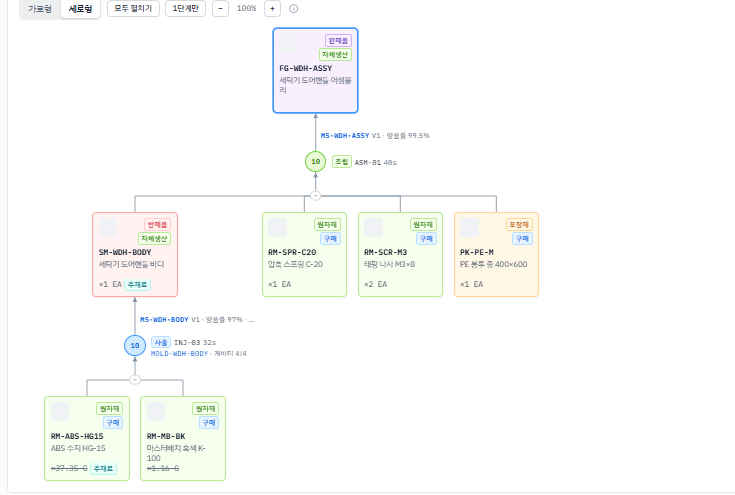The image size is (735, 495).
Task: Select the RM-SPR-C20 node card
Action: point(304,255)
